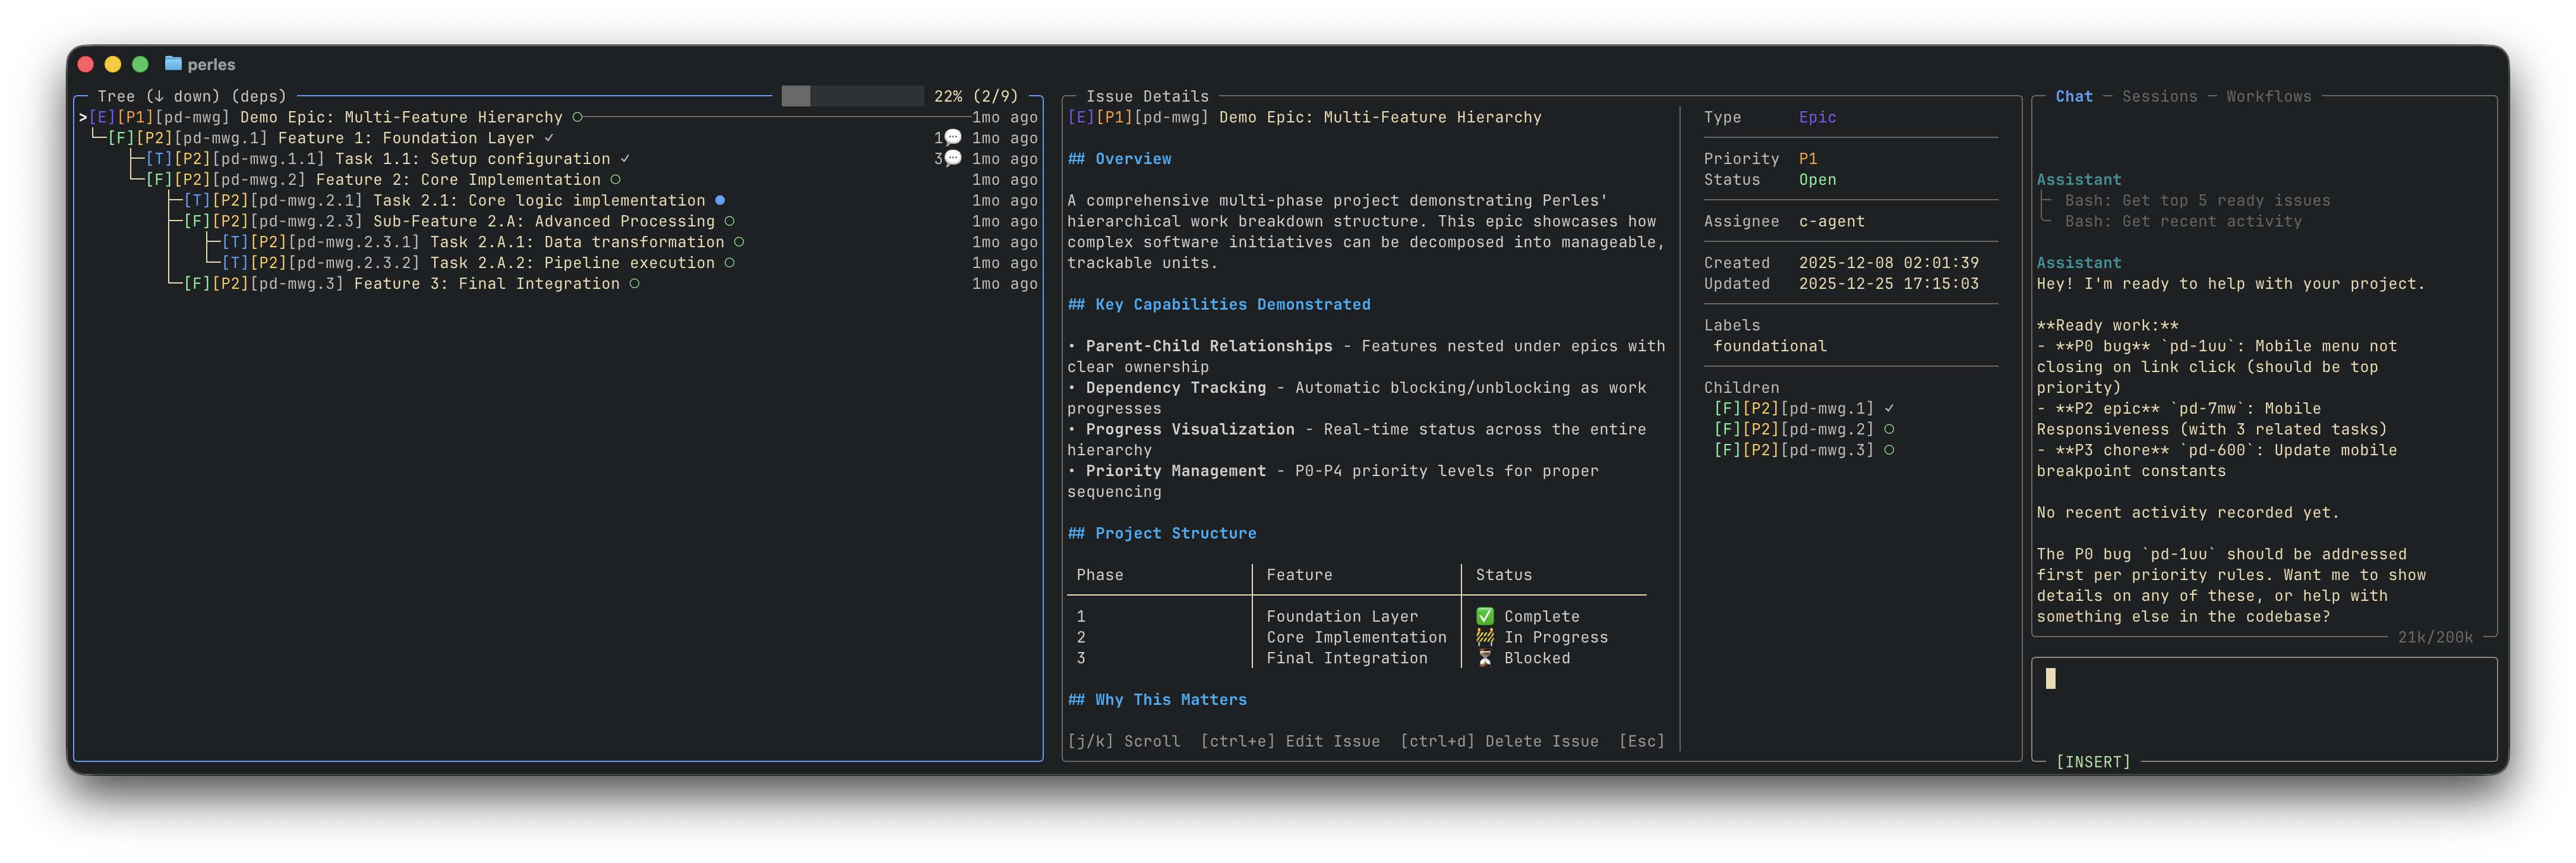Click the 3-comment bubble on Task 1.1 row
Image resolution: width=2576 pixels, height=863 pixels.
953,158
